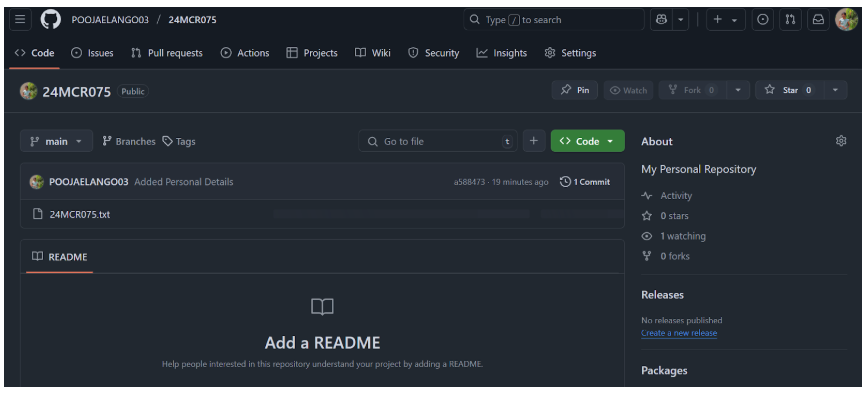Viewport: 868px width, 394px height.
Task: Open the Wiki tab
Action: [x=373, y=53]
